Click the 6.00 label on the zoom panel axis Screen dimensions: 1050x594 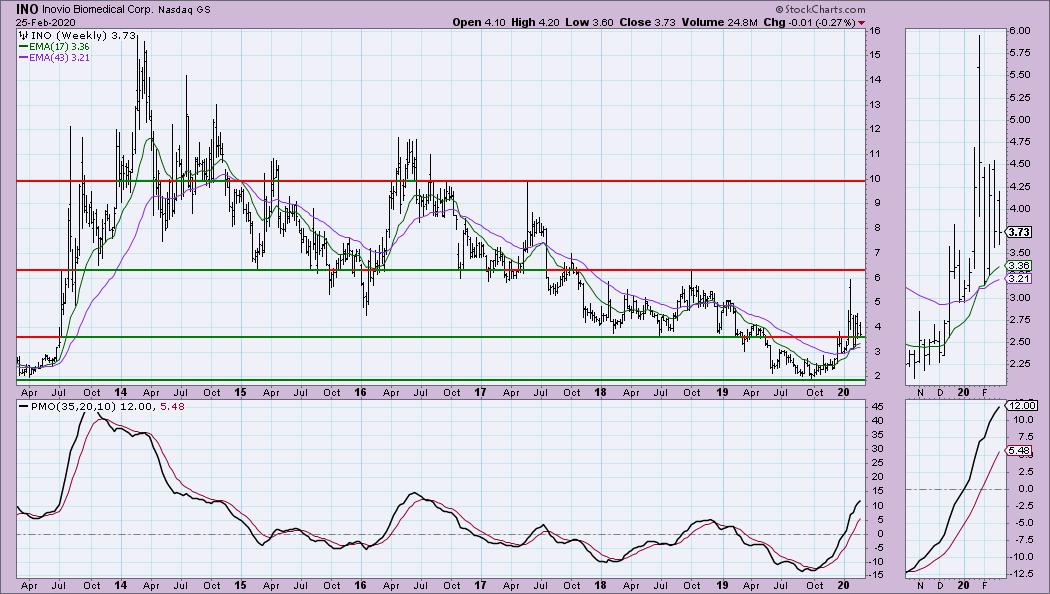(1019, 31)
